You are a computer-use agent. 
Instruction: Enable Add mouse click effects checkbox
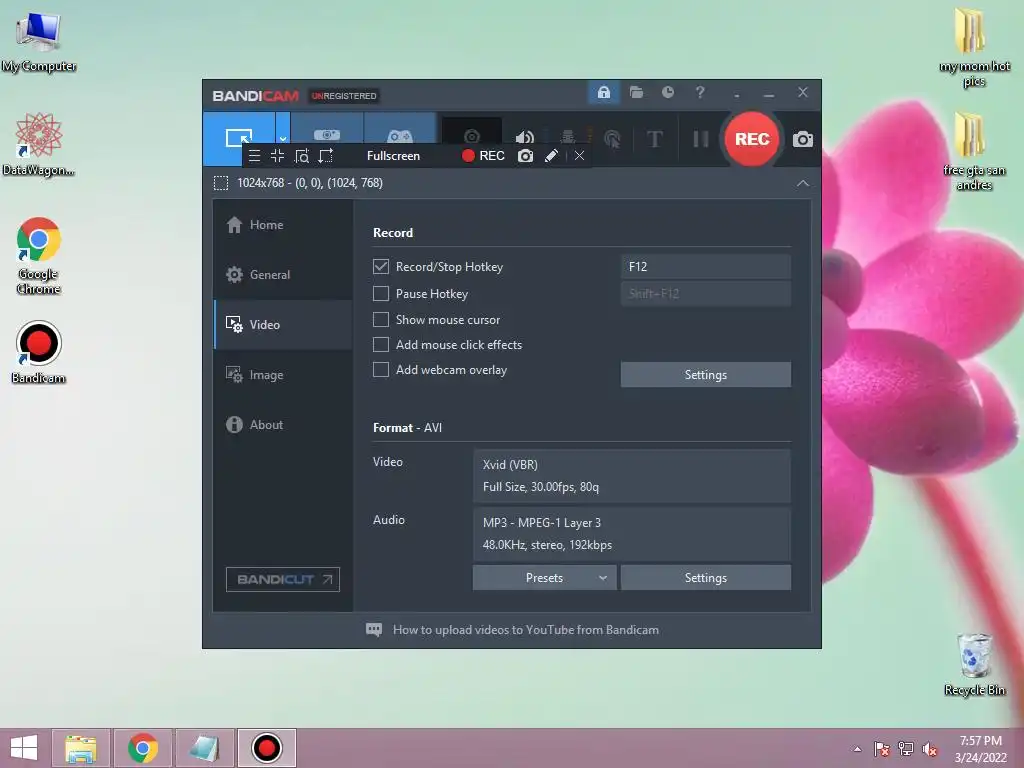pos(381,344)
